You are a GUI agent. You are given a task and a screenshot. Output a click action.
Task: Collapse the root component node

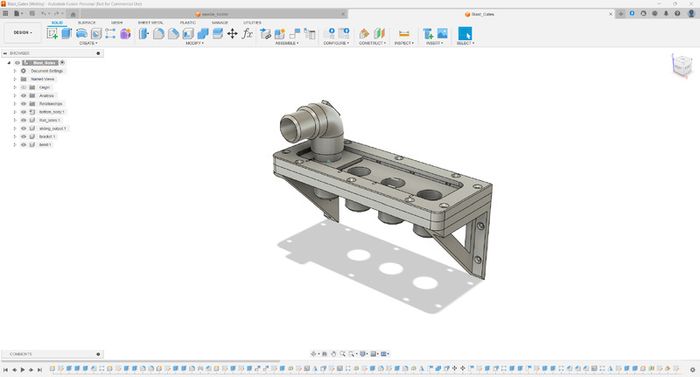coord(9,63)
